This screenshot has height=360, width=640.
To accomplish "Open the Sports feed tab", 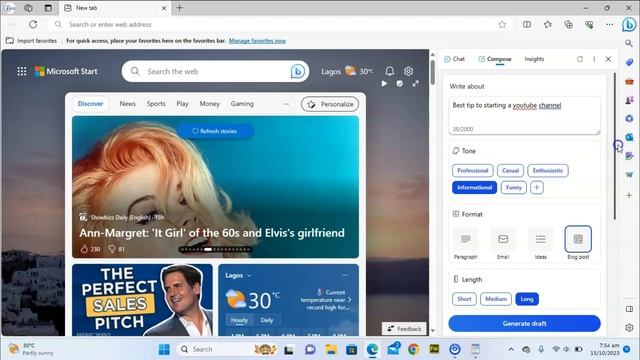I will (x=156, y=104).
